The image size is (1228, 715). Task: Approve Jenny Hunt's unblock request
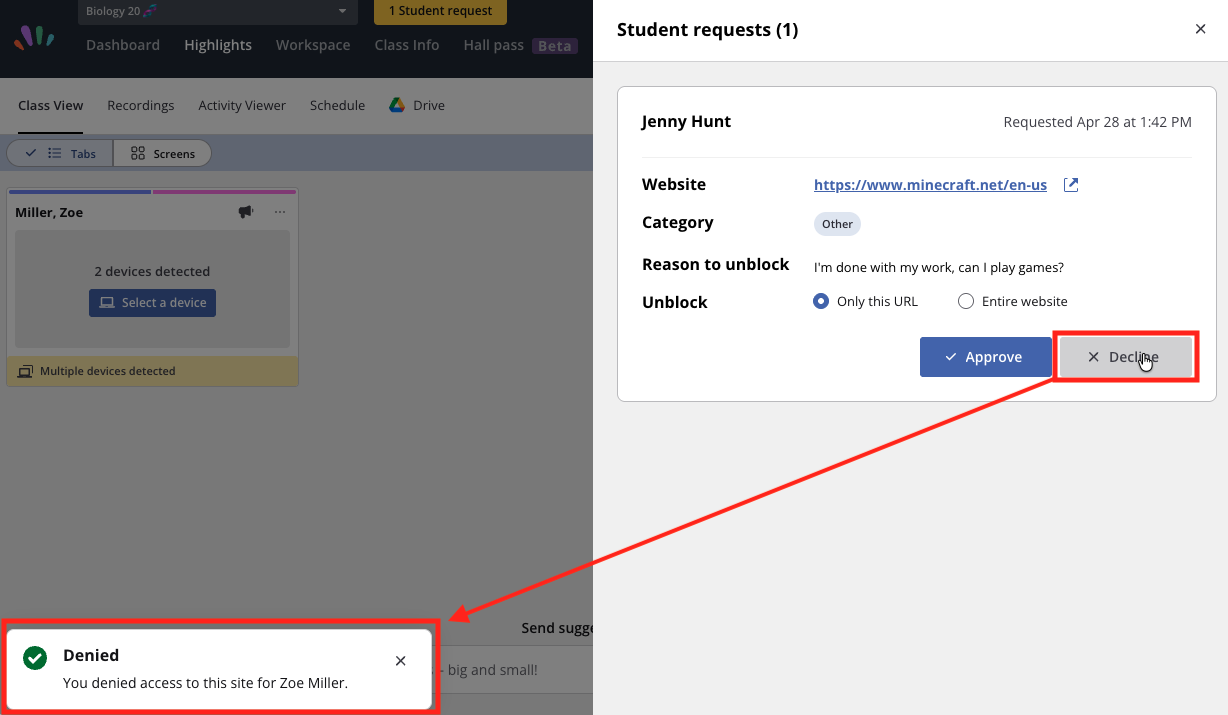pyautogui.click(x=985, y=357)
